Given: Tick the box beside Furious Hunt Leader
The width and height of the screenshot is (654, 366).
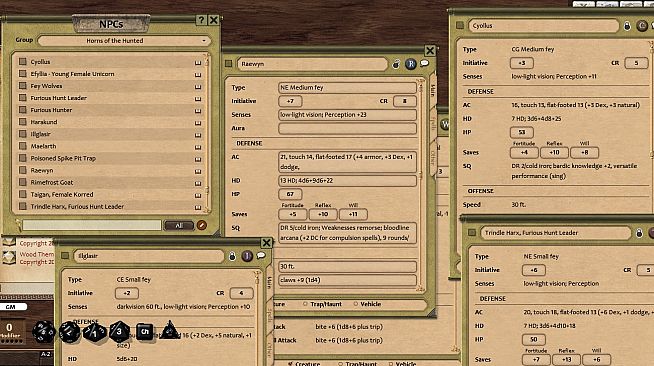Looking at the screenshot, I should [x=23, y=98].
